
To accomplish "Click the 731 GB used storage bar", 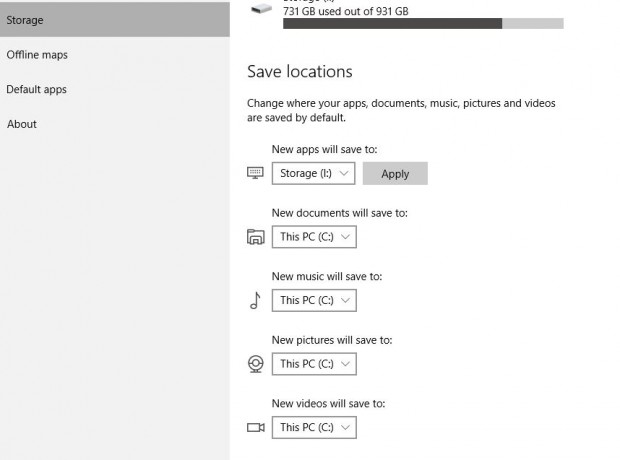I will pos(423,23).
